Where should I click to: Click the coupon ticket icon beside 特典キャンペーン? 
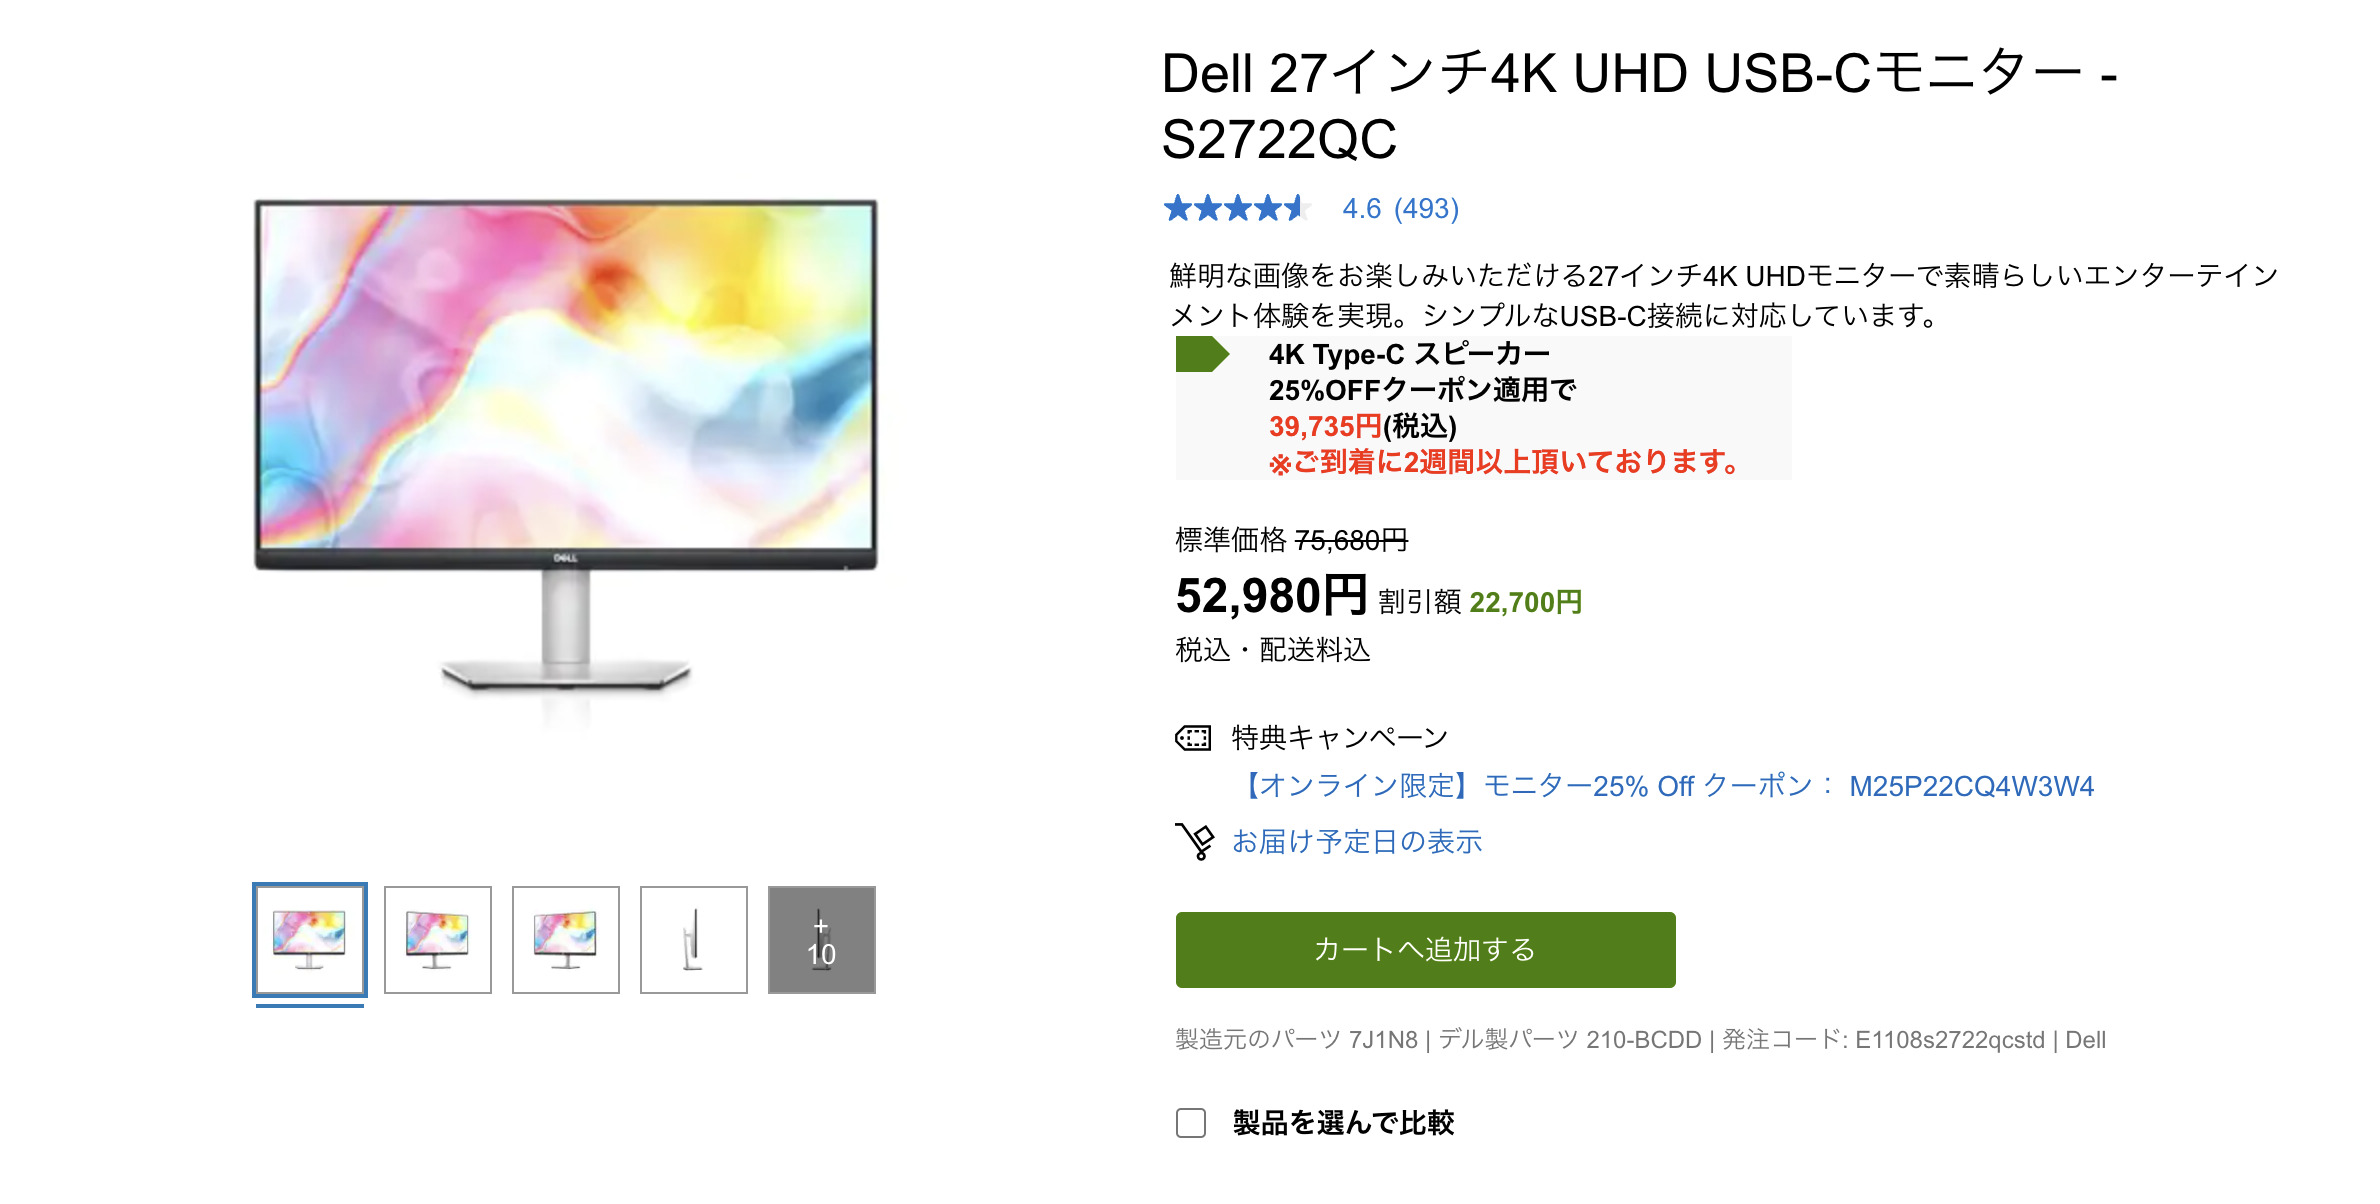[x=1193, y=738]
